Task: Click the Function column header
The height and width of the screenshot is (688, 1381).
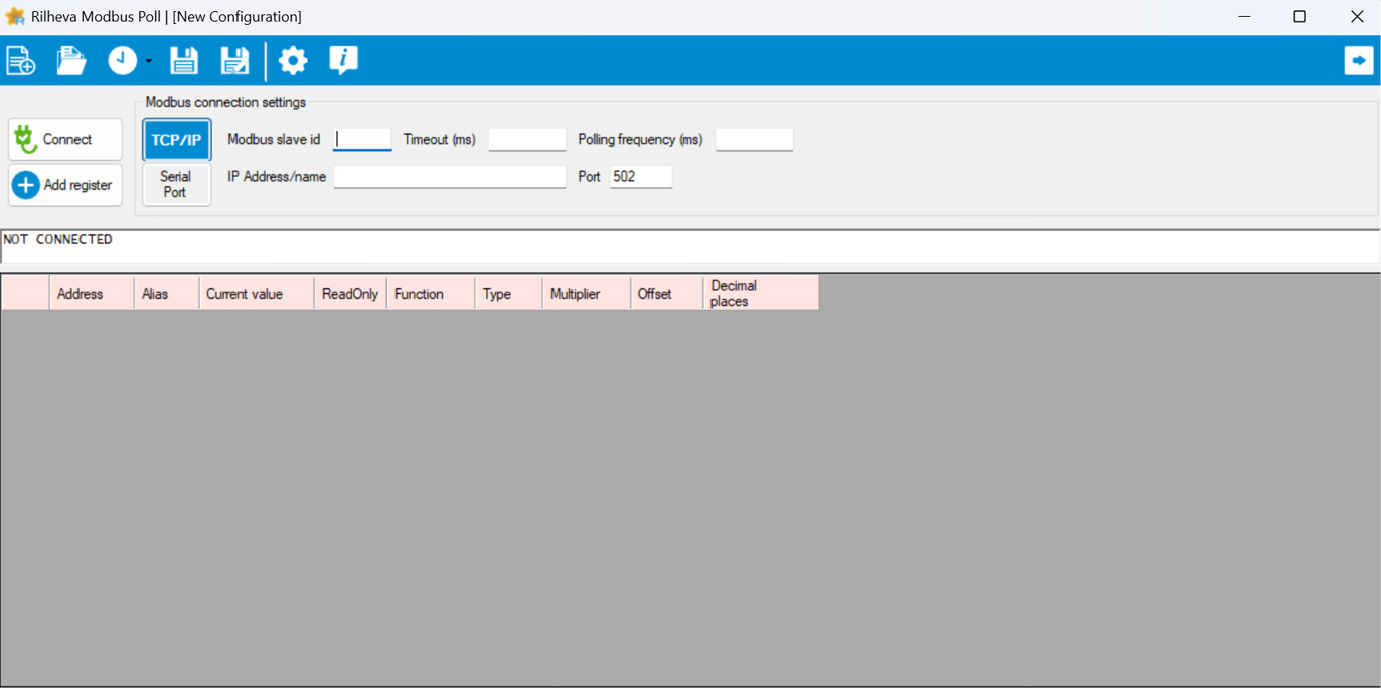Action: coord(430,294)
